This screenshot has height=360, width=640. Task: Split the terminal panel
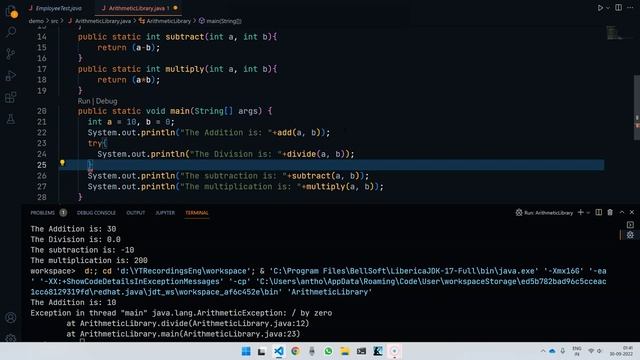point(598,212)
